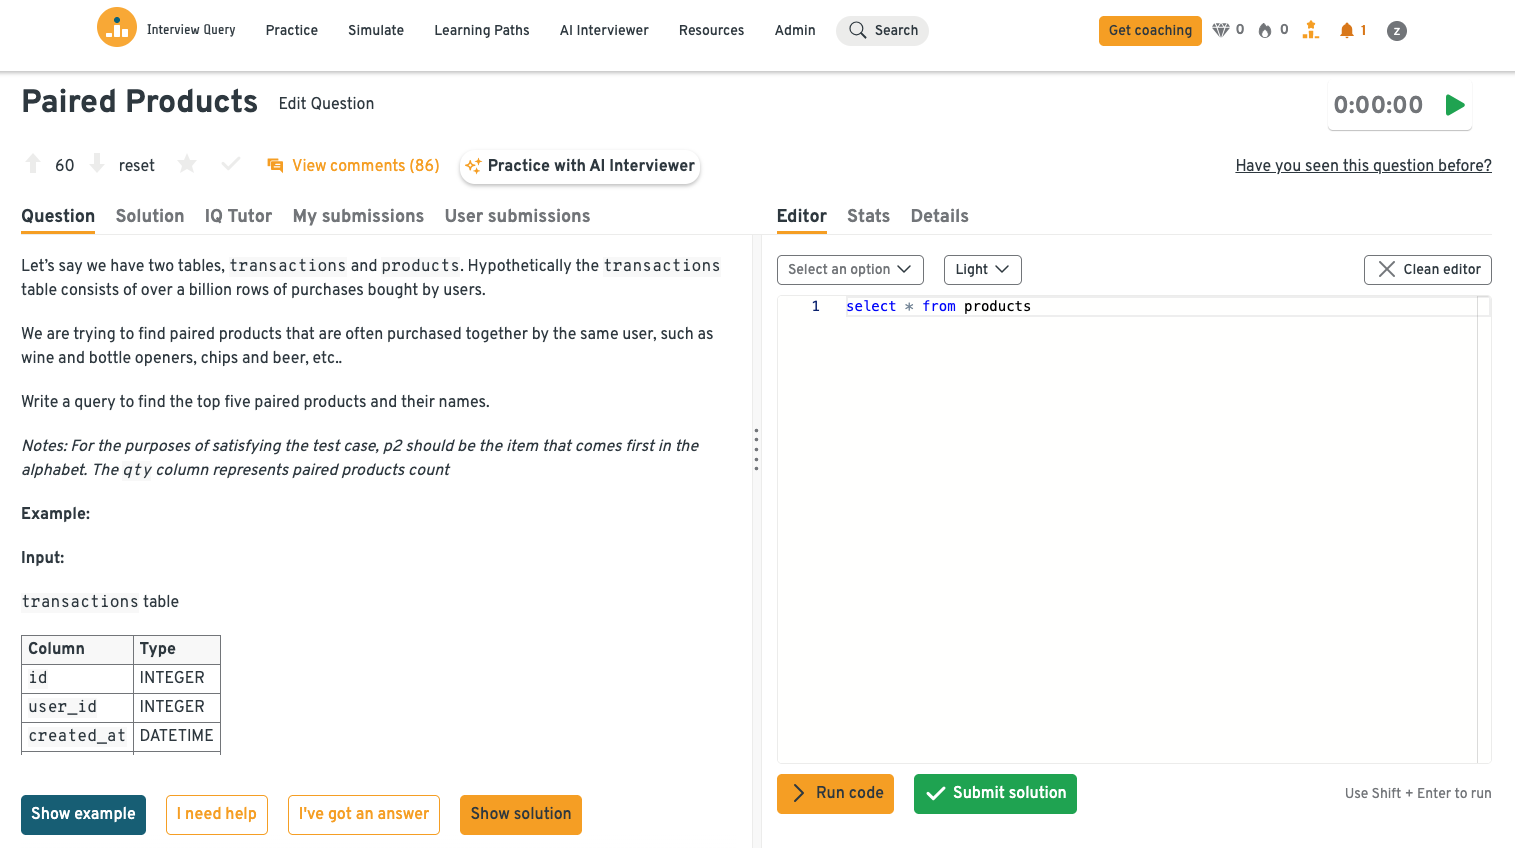Expand the 'Select an option' dropdown
The width and height of the screenshot is (1515, 848).
tap(849, 269)
